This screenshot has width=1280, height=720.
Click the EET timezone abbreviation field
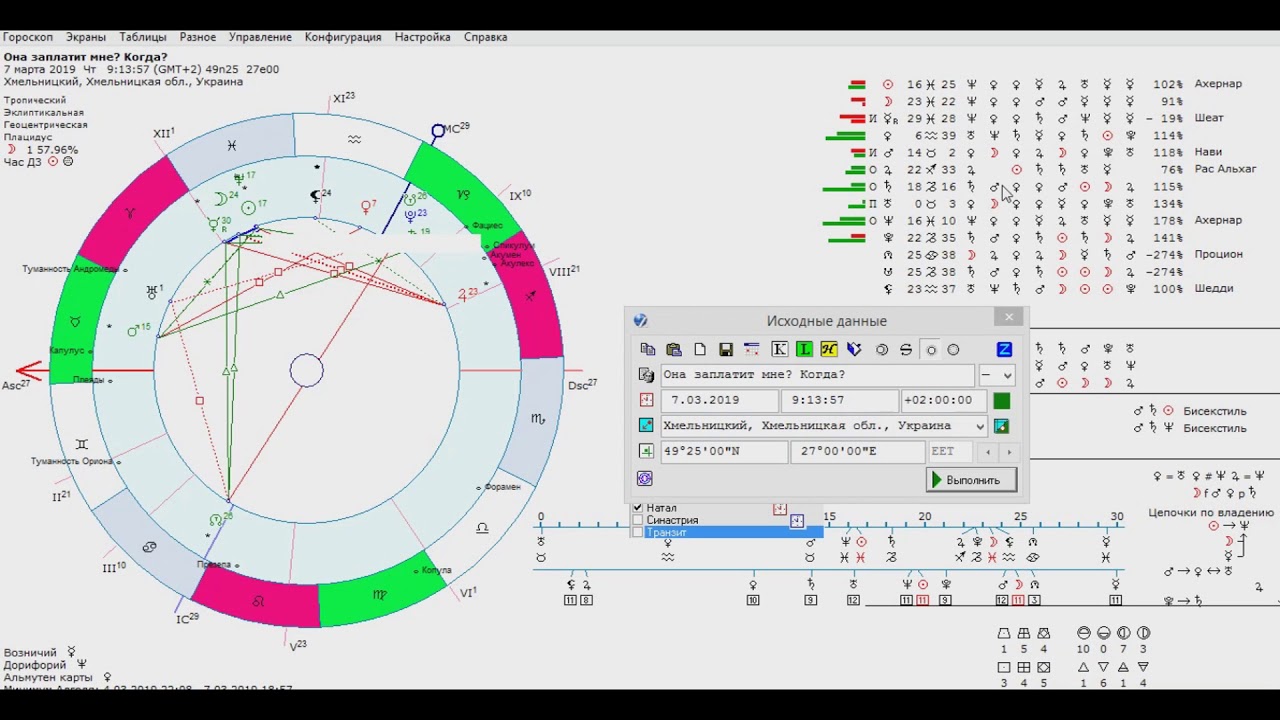tap(952, 452)
